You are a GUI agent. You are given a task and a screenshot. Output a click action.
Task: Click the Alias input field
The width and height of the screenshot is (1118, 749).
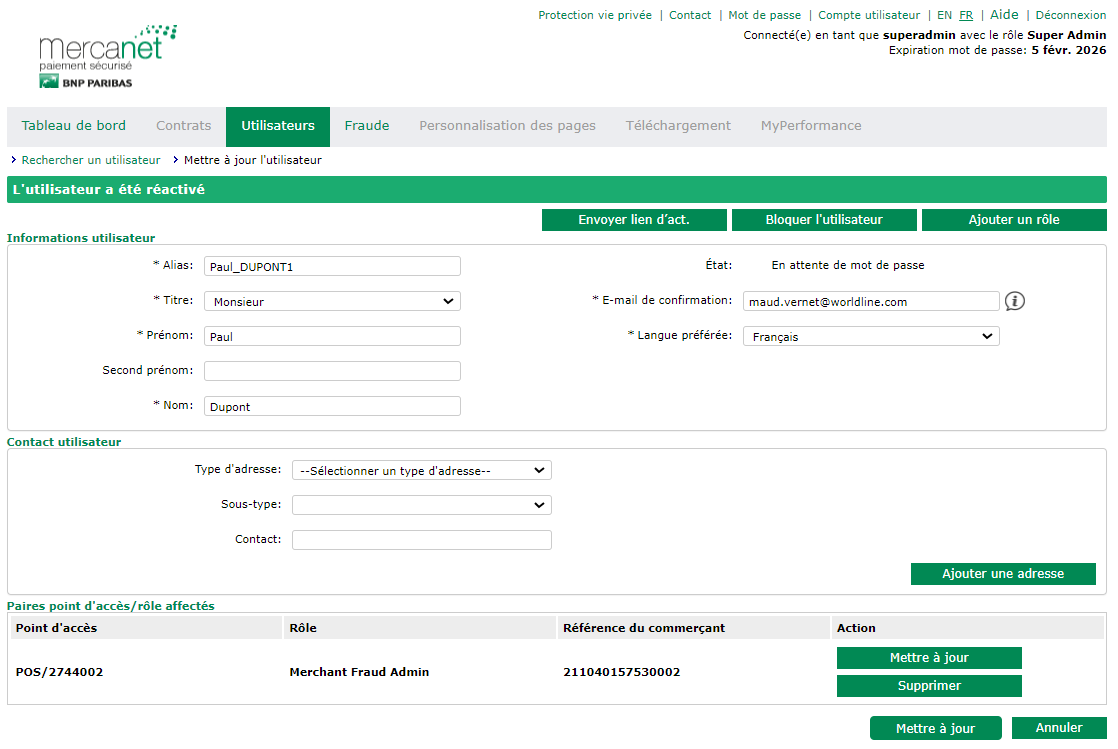[332, 266]
